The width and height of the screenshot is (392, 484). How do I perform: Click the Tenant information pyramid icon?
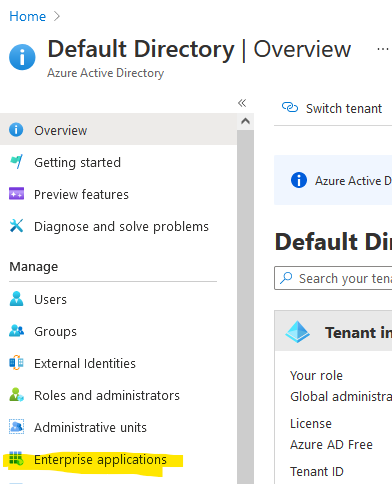click(x=297, y=332)
